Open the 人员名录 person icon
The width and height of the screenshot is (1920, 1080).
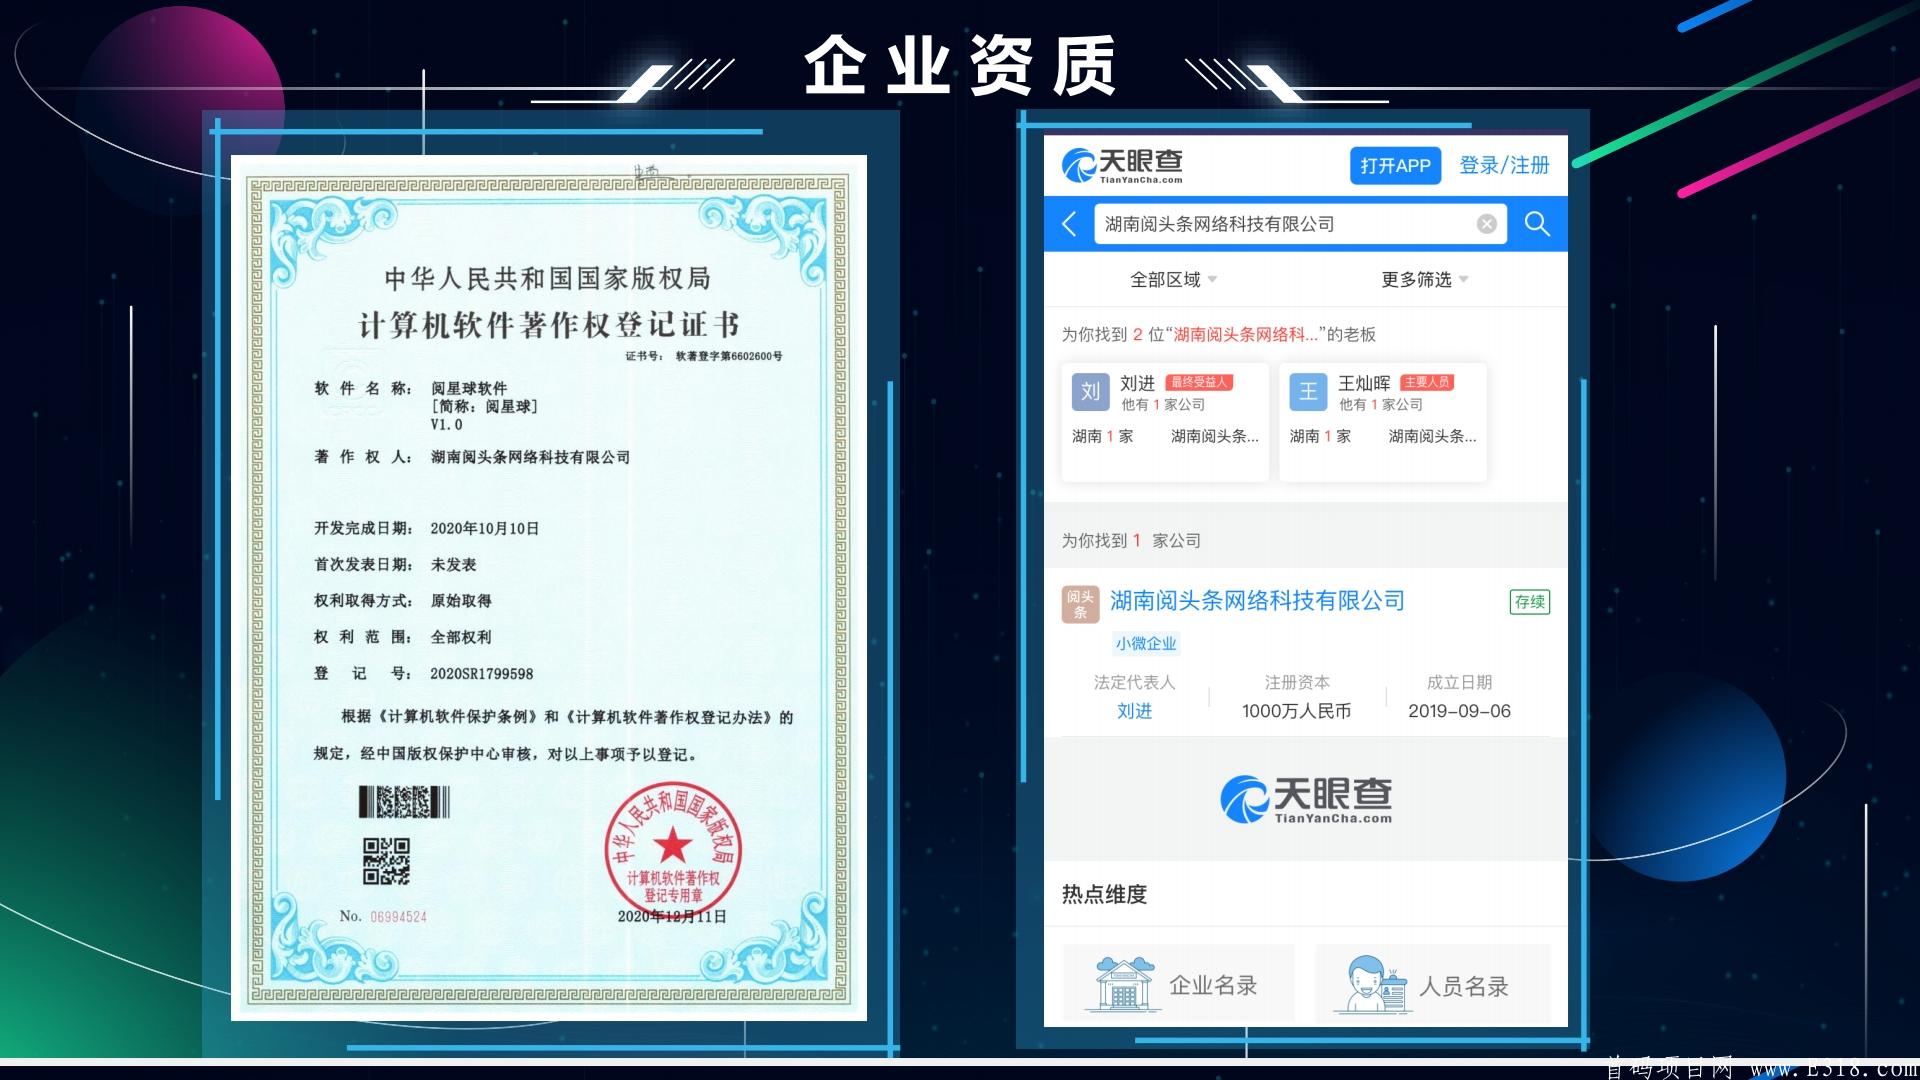(x=1374, y=984)
